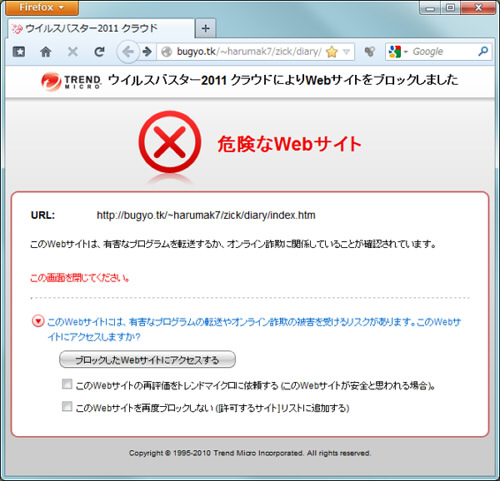
Task: Click the red X danger icon
Action: (x=170, y=142)
